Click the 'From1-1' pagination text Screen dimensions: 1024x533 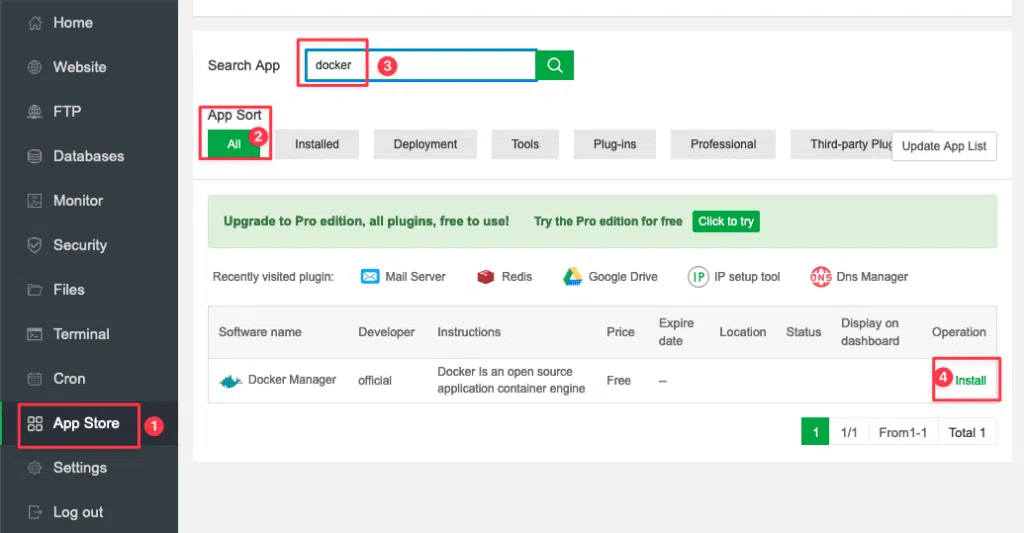903,432
